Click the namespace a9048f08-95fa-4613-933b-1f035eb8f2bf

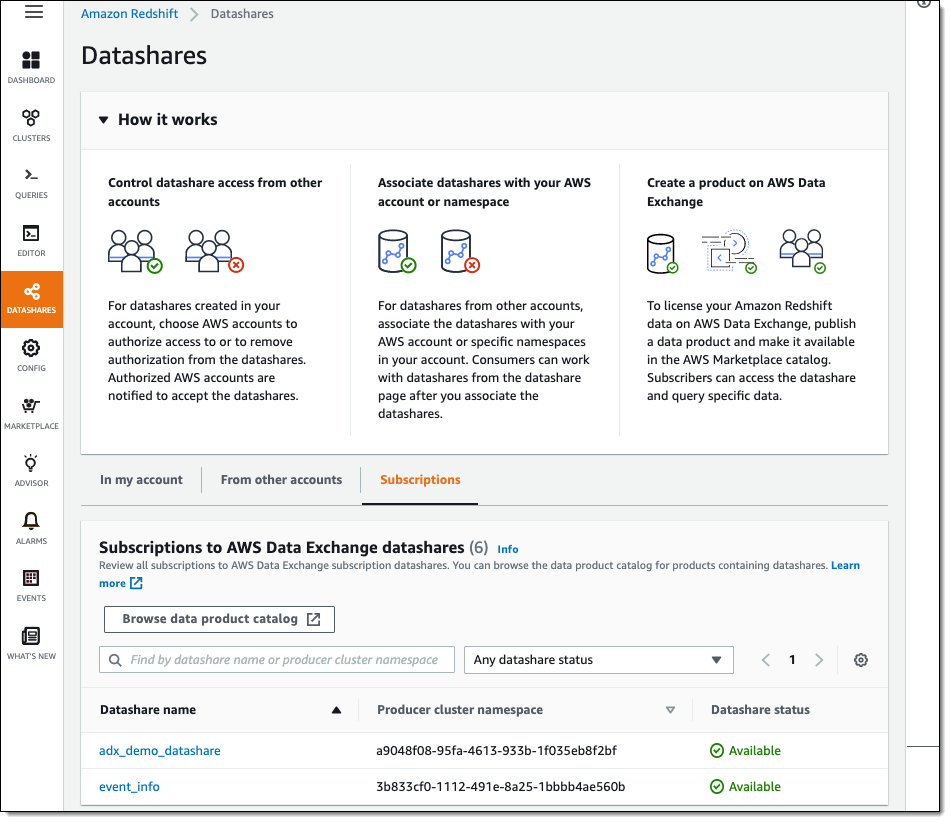[496, 751]
